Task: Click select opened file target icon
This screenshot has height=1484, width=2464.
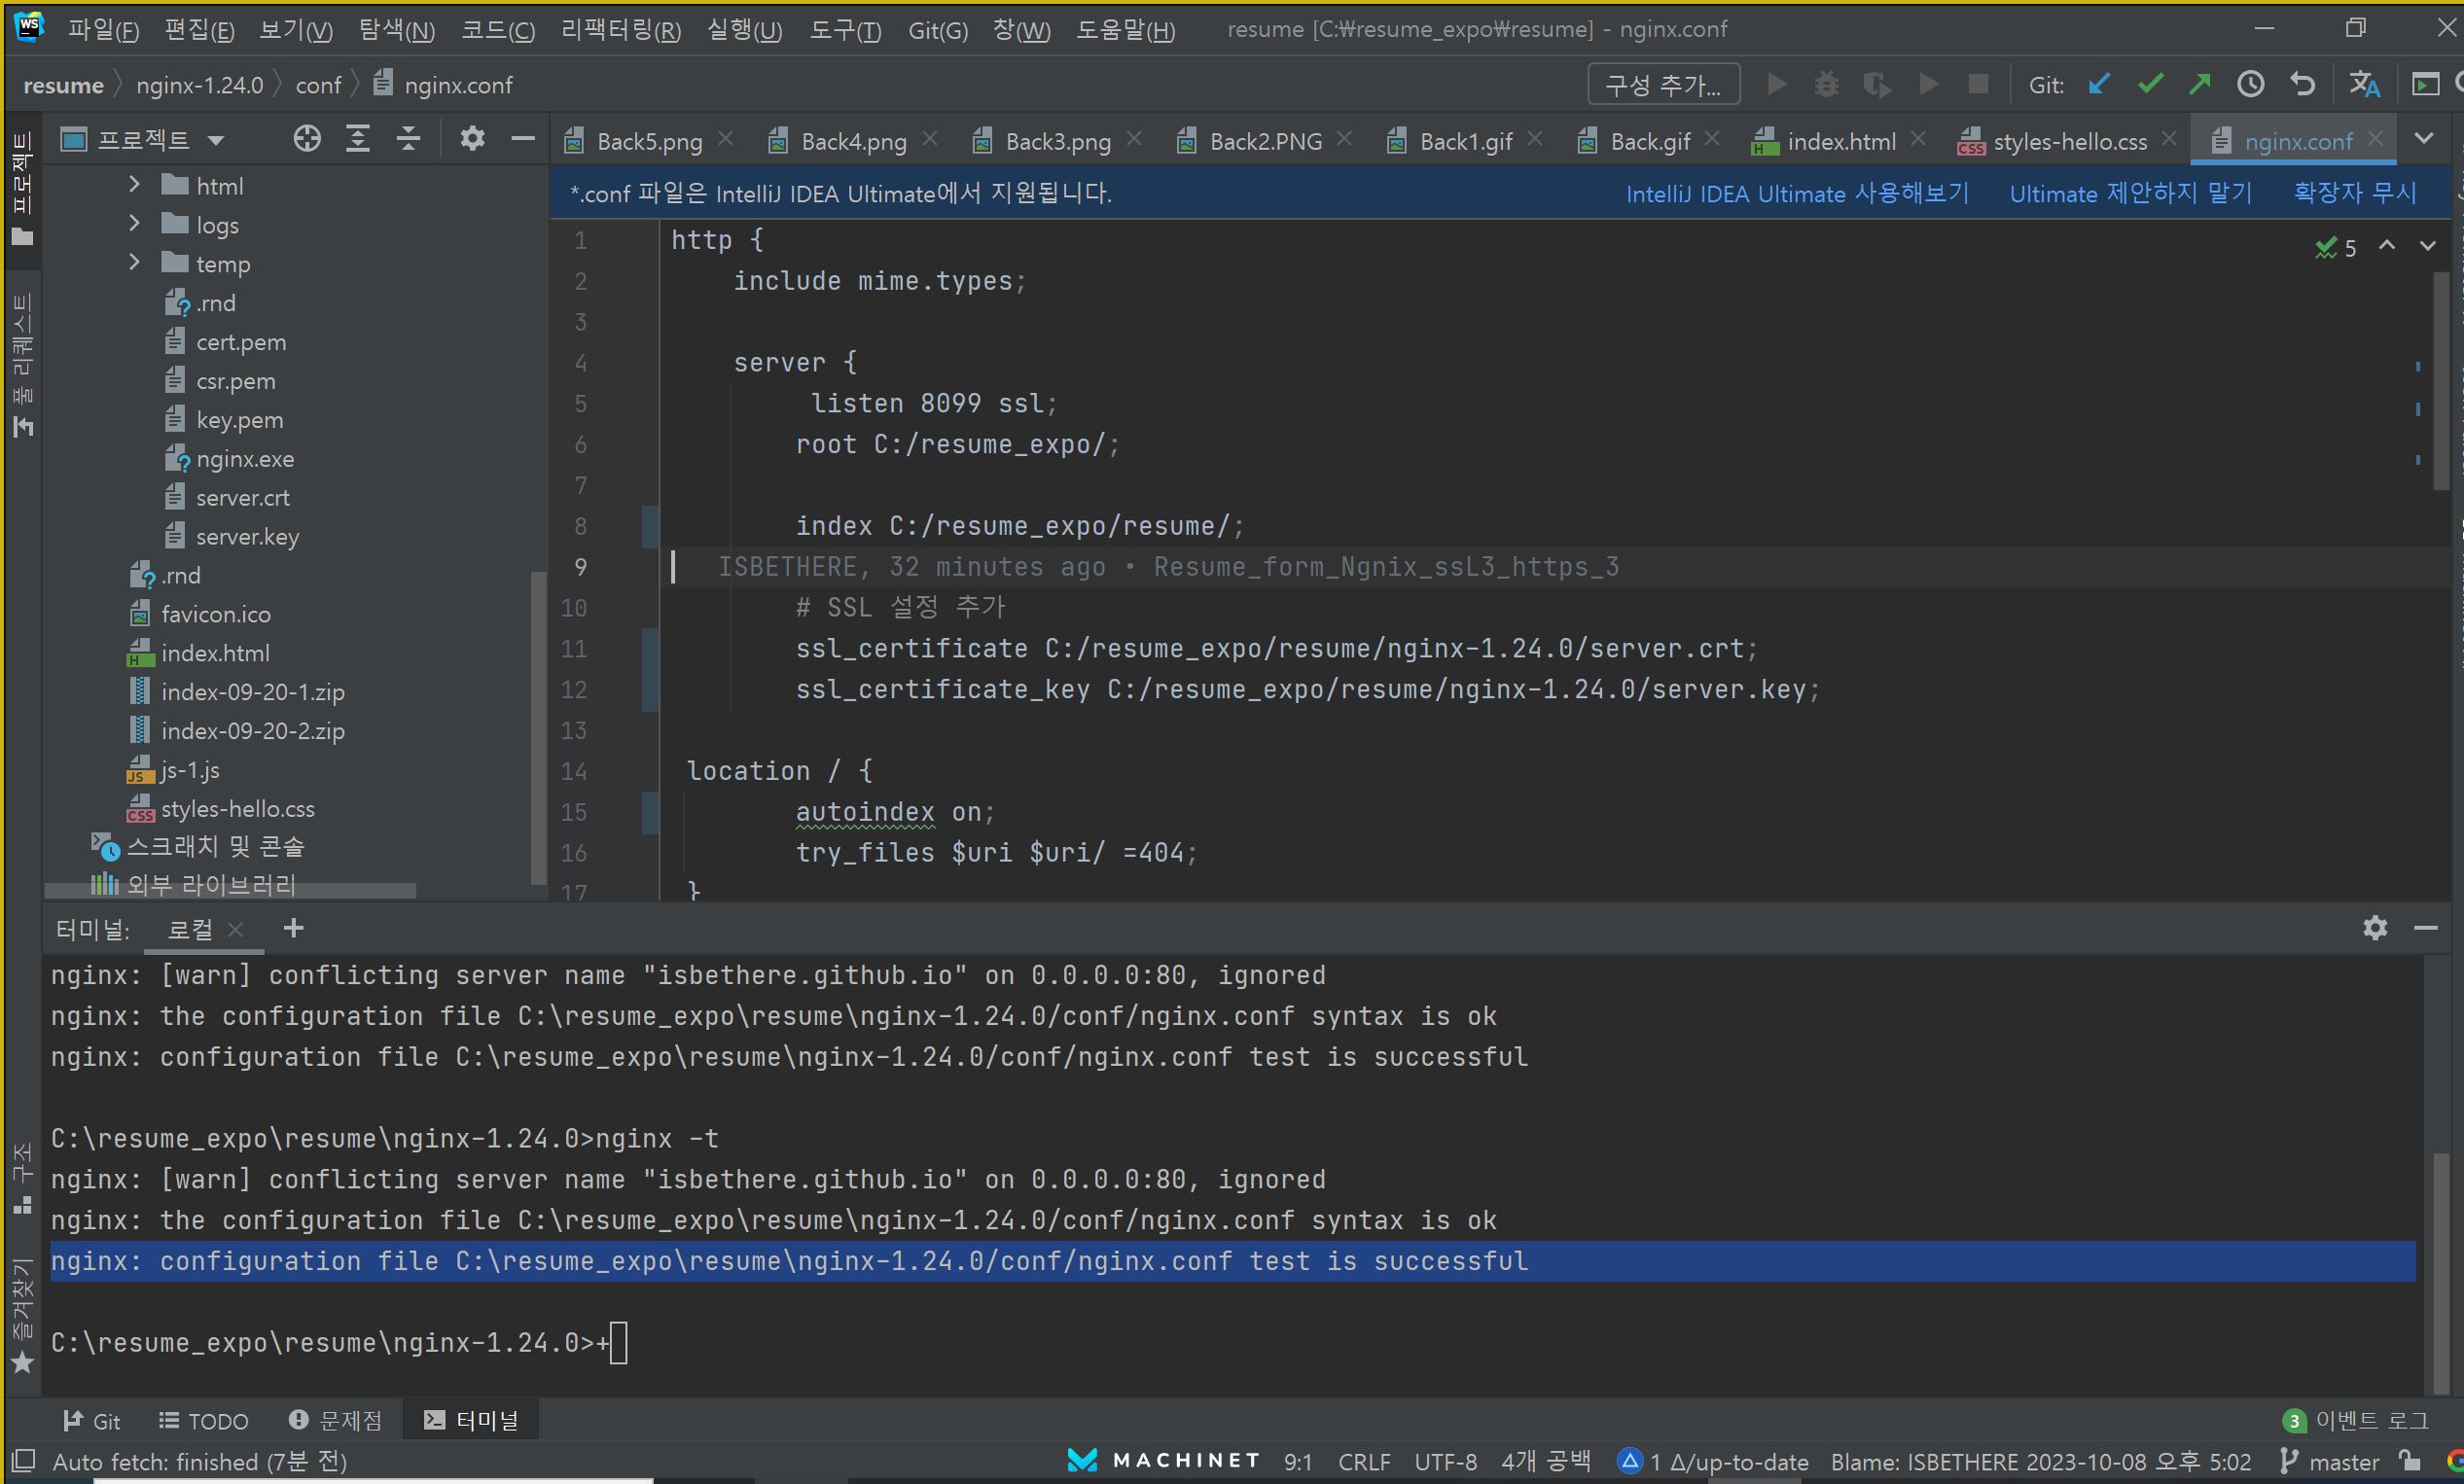Action: tap(307, 139)
